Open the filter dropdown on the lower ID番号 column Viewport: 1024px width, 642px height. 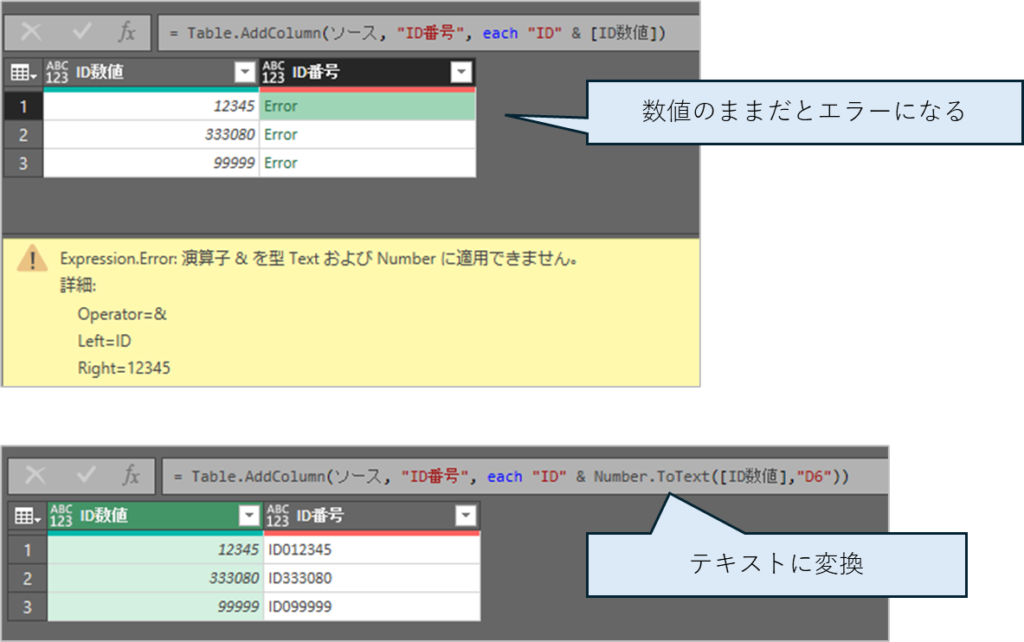(465, 516)
